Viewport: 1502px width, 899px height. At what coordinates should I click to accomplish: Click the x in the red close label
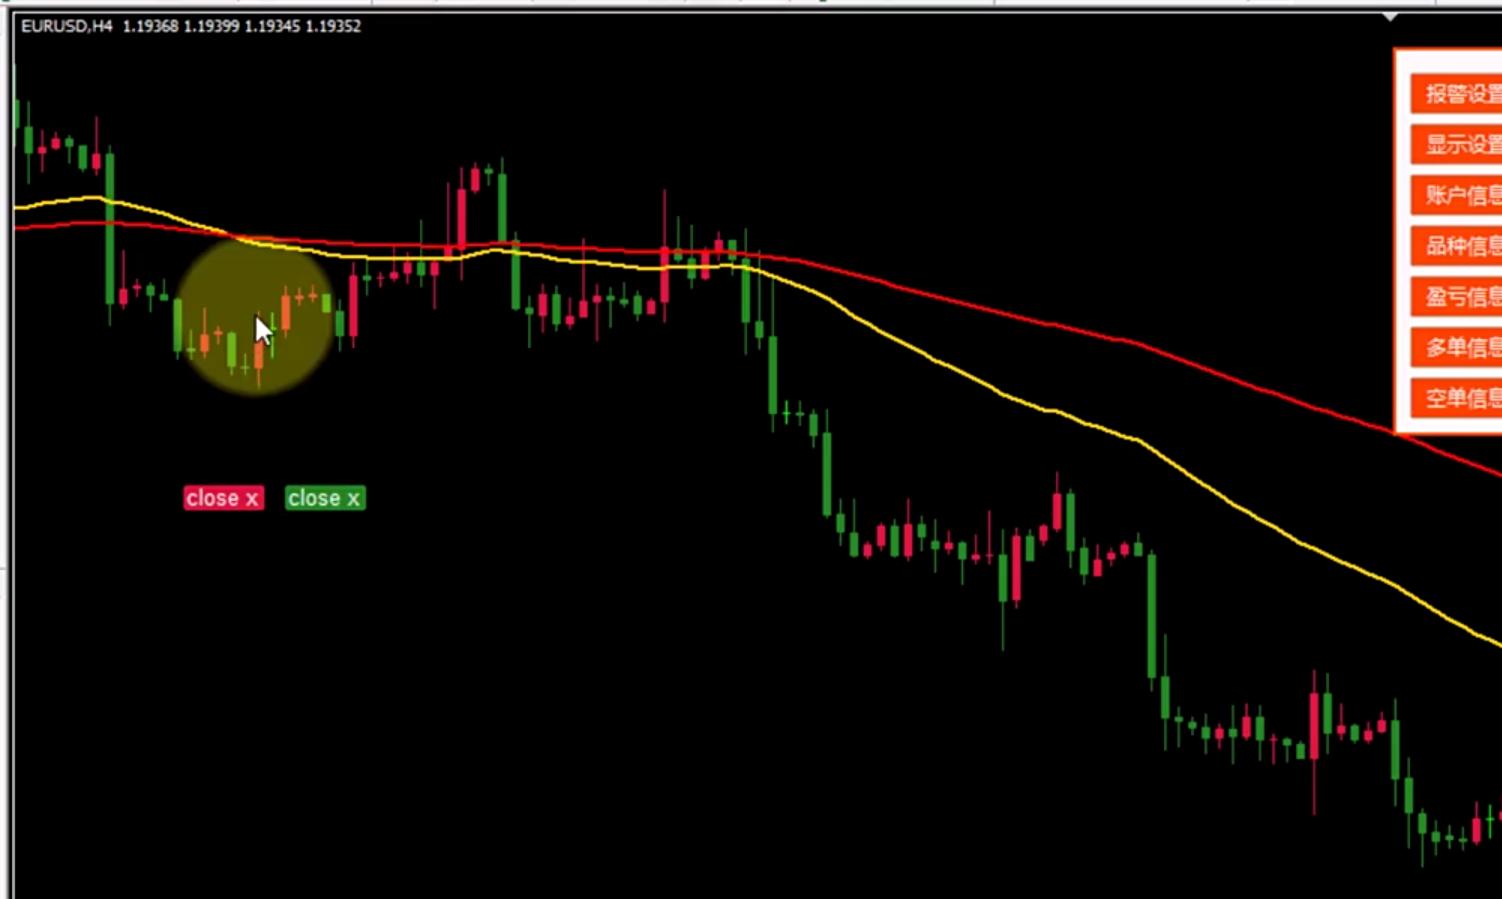[251, 499]
